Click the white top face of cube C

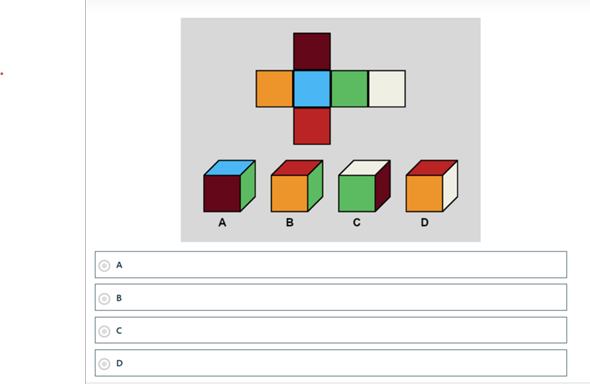(365, 168)
